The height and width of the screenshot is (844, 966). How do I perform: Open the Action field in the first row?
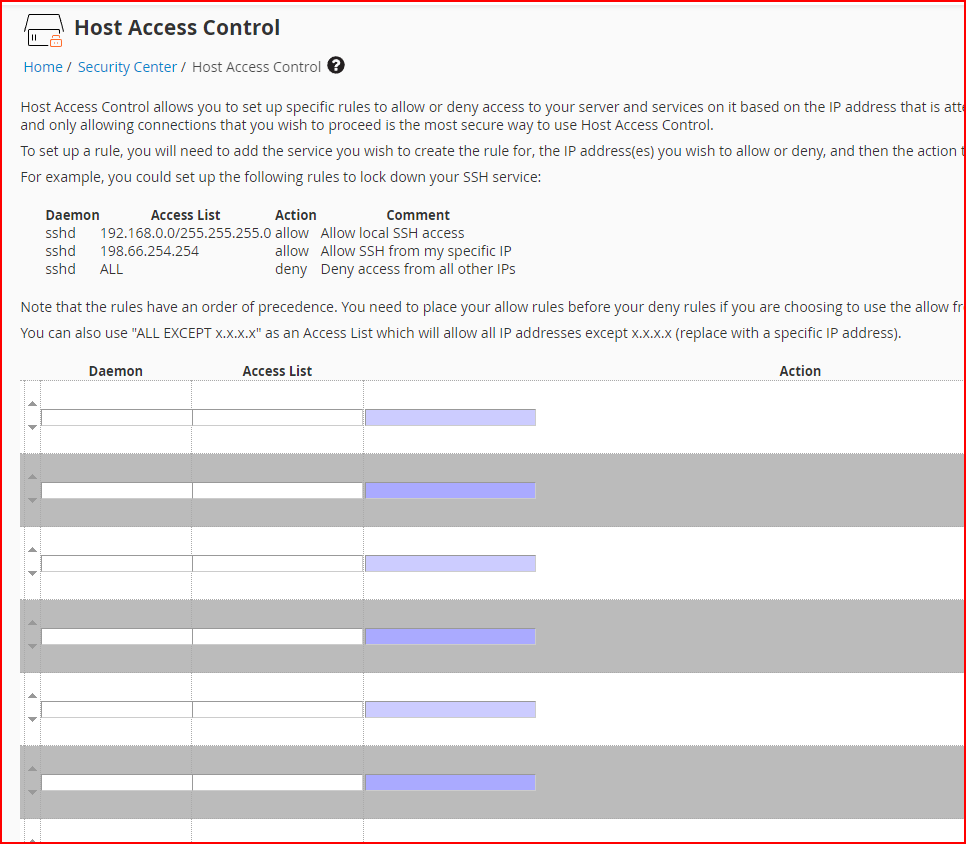click(450, 418)
